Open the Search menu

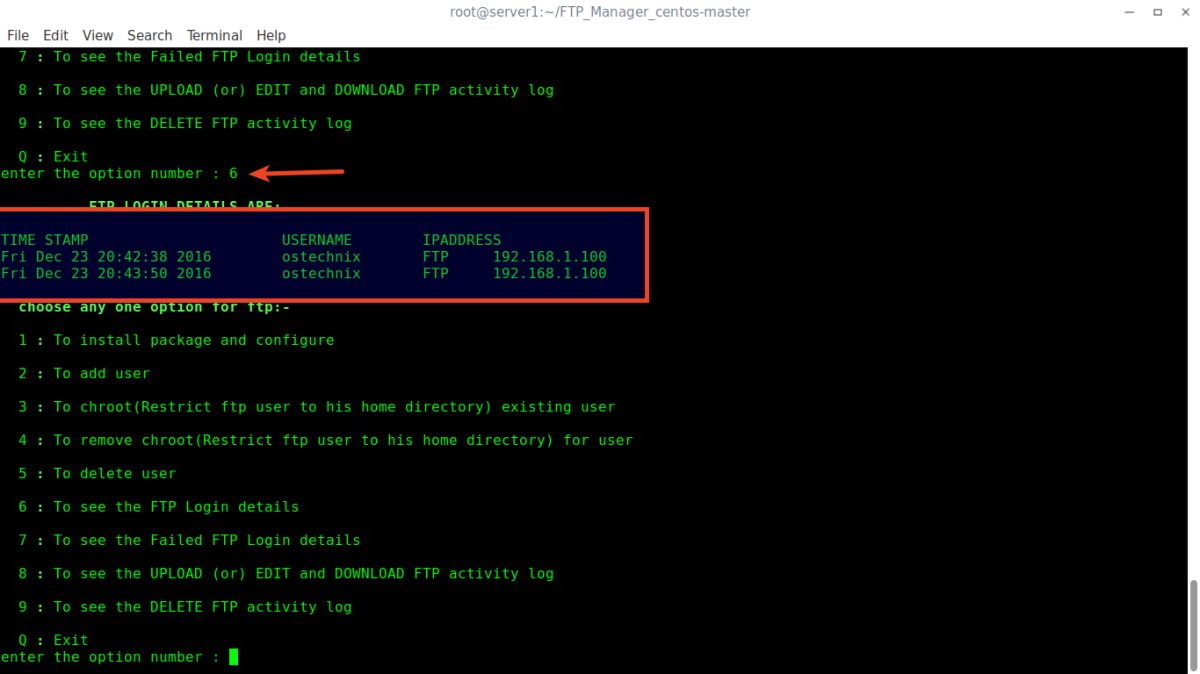pyautogui.click(x=150, y=35)
